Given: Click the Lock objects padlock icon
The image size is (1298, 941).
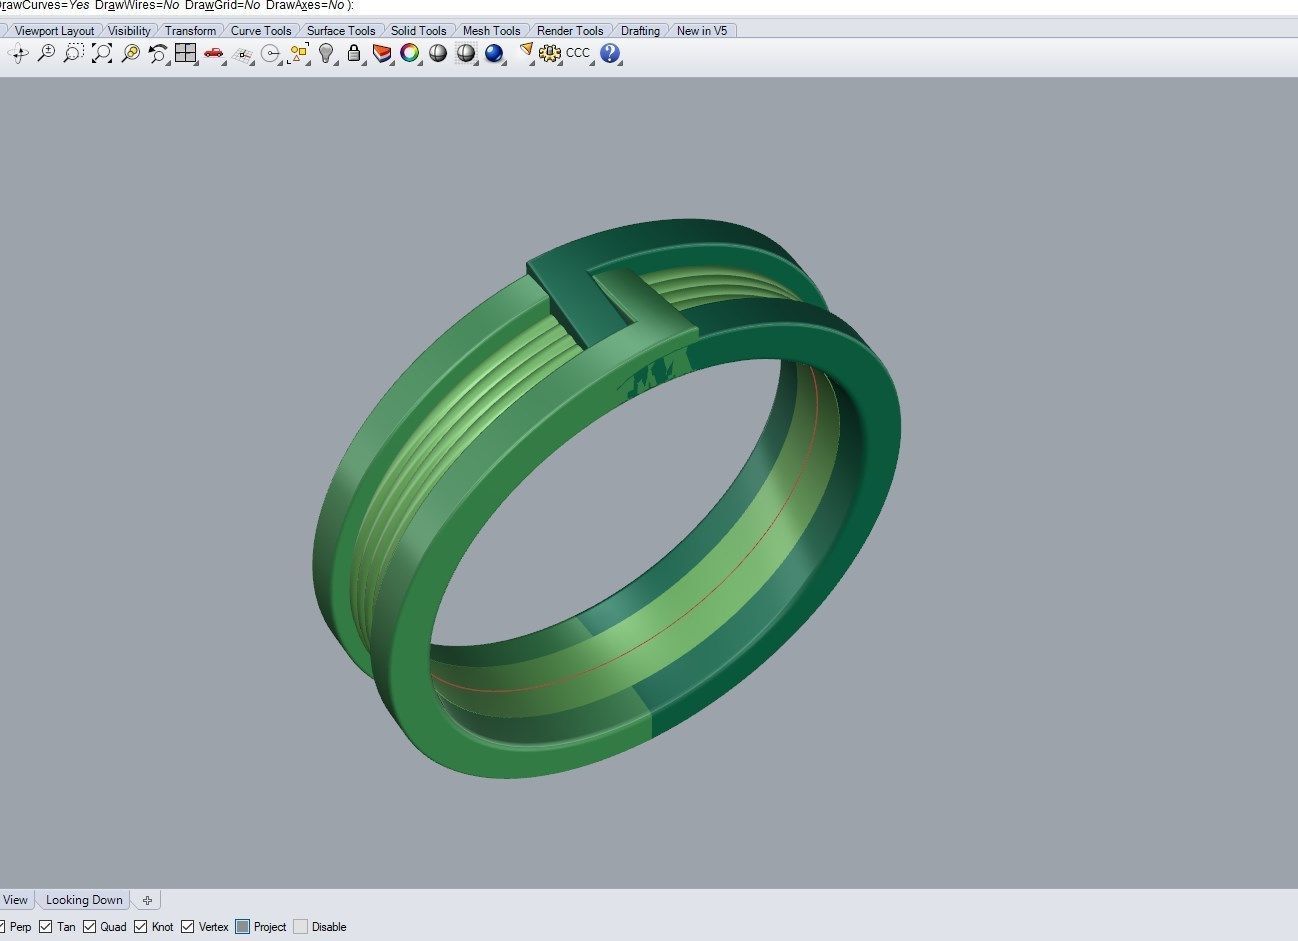Looking at the screenshot, I should pos(354,54).
